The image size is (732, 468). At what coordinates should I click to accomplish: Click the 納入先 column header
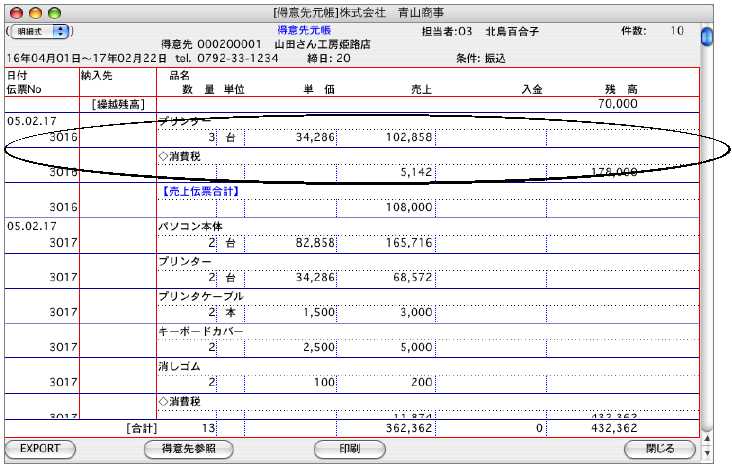click(x=98, y=75)
